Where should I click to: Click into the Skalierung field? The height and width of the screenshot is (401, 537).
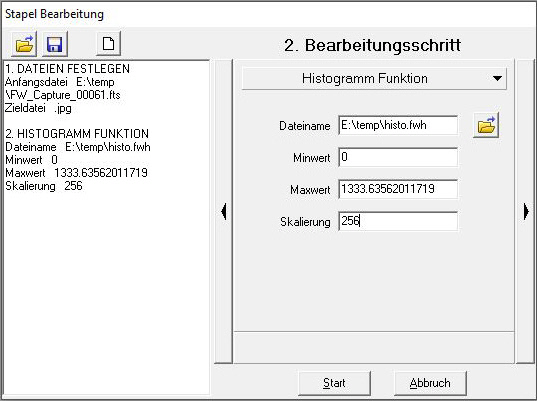[x=398, y=221]
